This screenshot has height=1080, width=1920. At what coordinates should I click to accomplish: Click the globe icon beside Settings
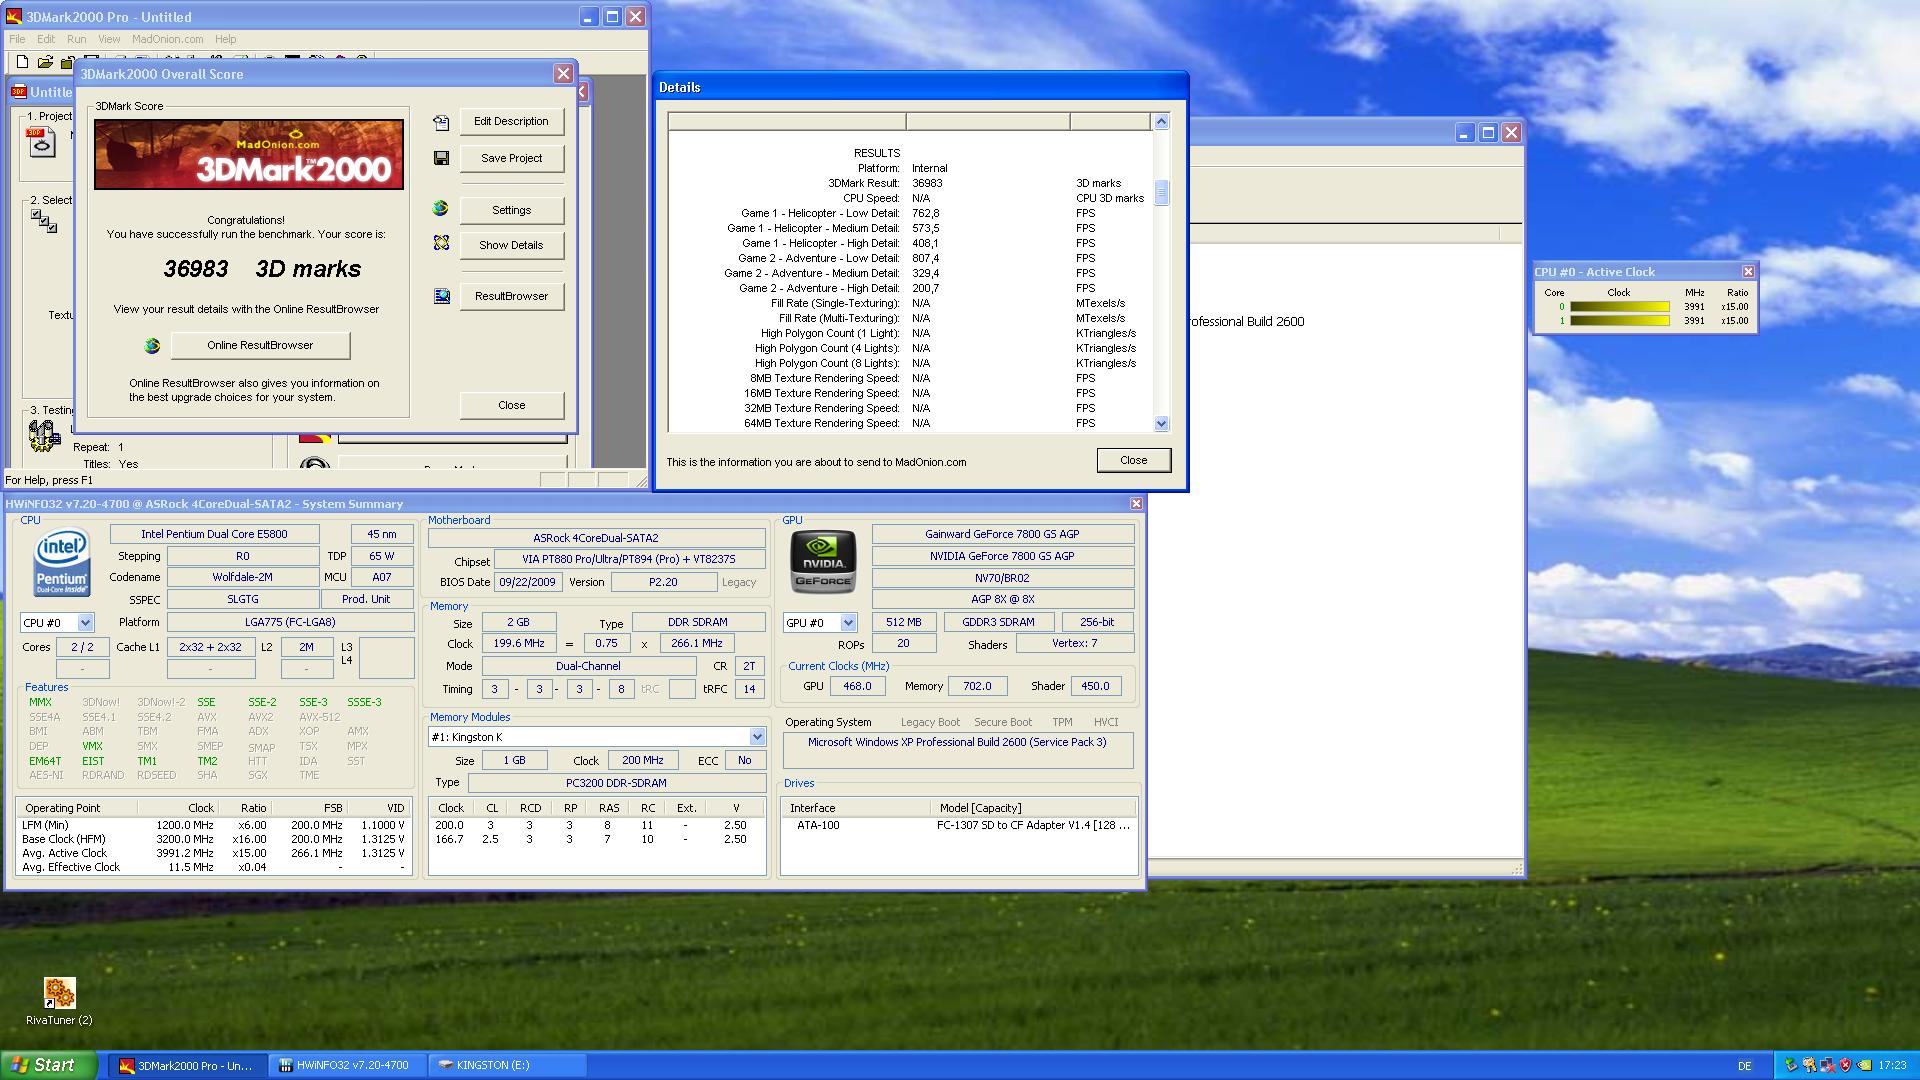440,208
